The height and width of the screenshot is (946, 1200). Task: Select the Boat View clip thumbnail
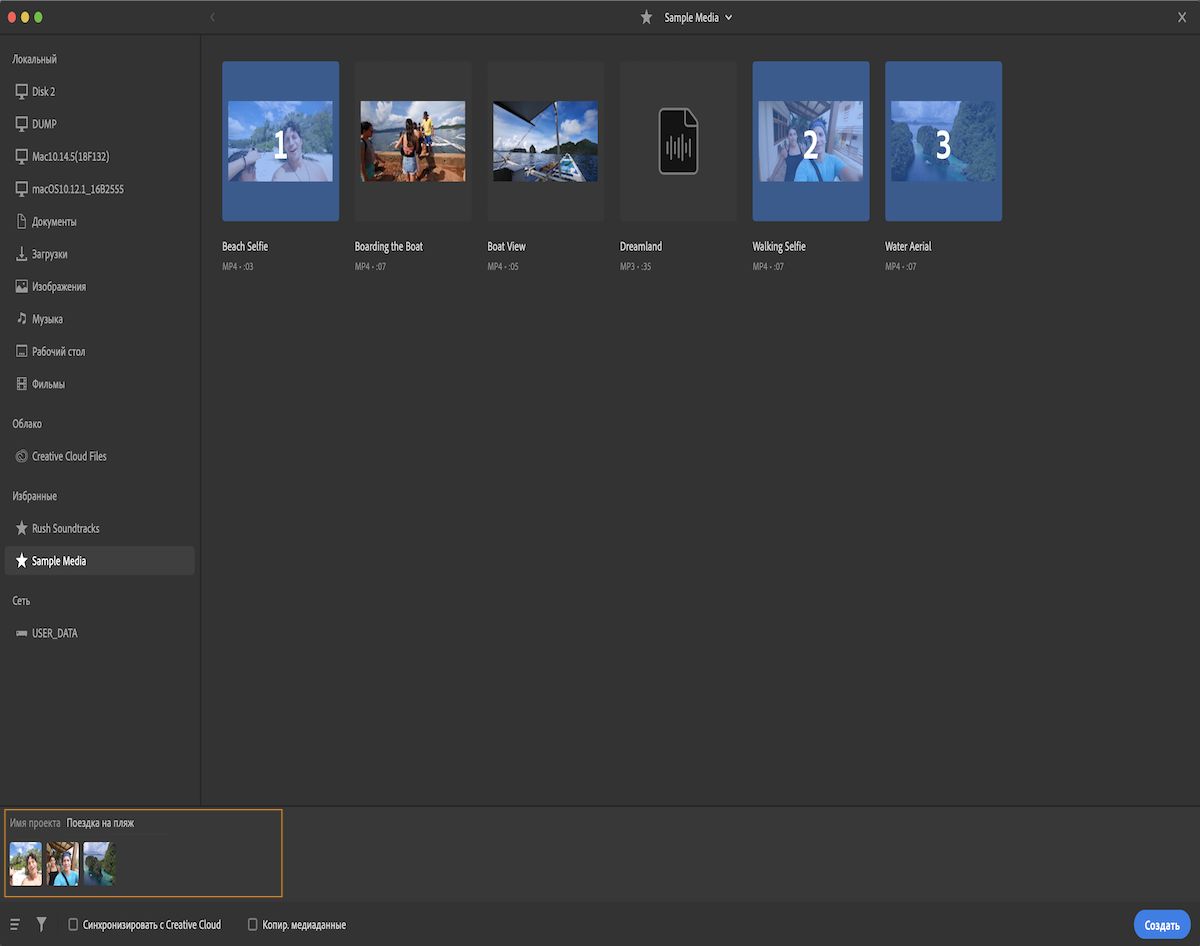tap(545, 141)
